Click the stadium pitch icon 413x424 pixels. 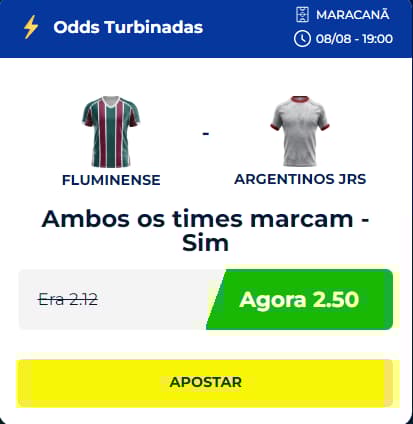pos(302,14)
